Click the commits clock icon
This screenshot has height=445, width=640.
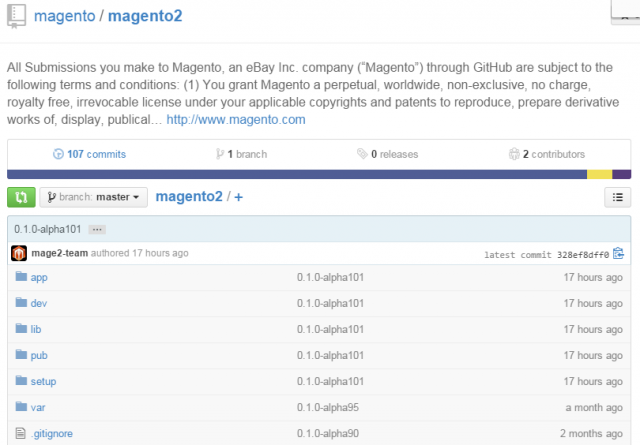tap(58, 154)
